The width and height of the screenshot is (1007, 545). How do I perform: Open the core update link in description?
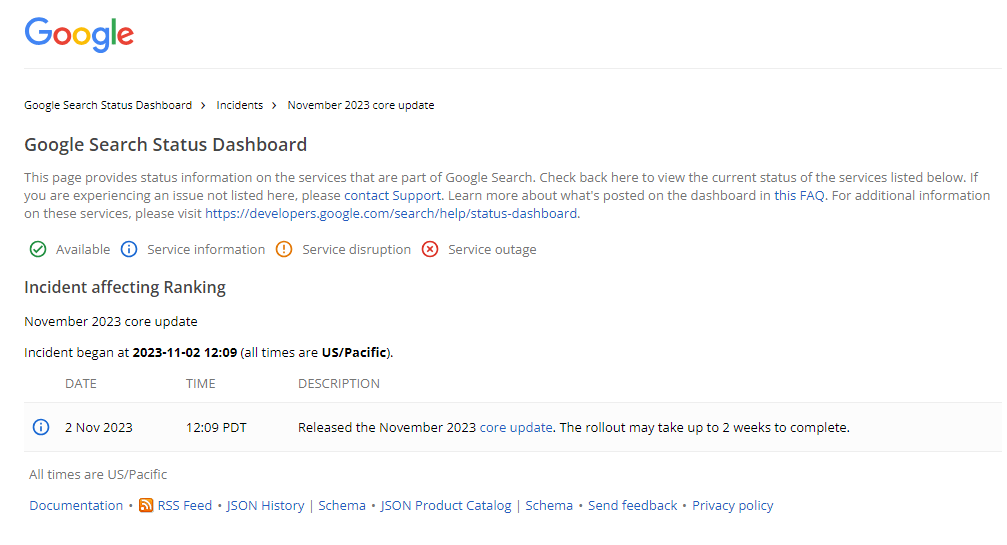point(516,427)
